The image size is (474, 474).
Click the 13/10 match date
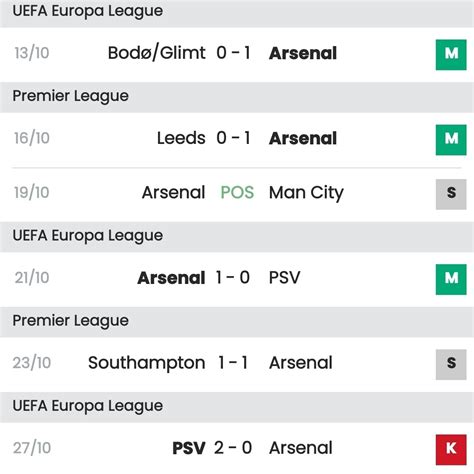[x=32, y=53]
